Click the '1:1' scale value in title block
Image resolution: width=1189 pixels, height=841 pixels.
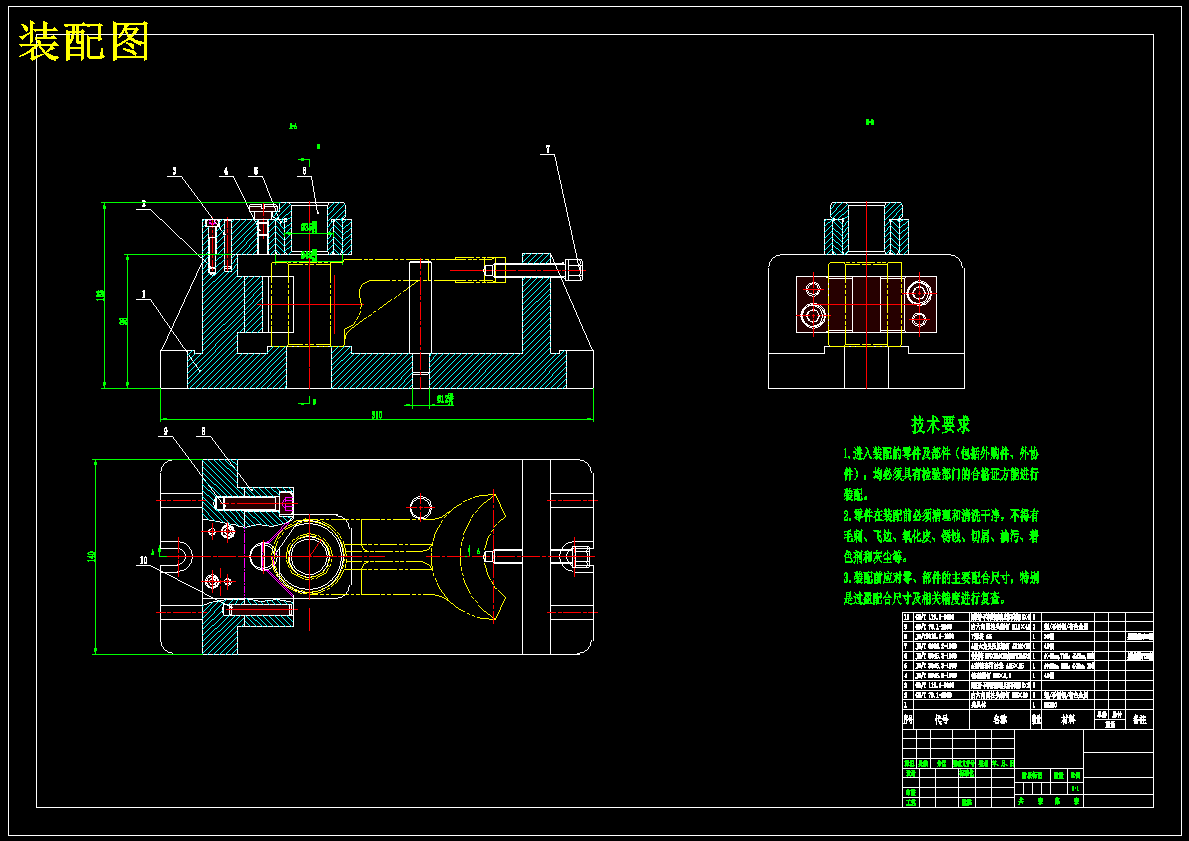pyautogui.click(x=1075, y=789)
